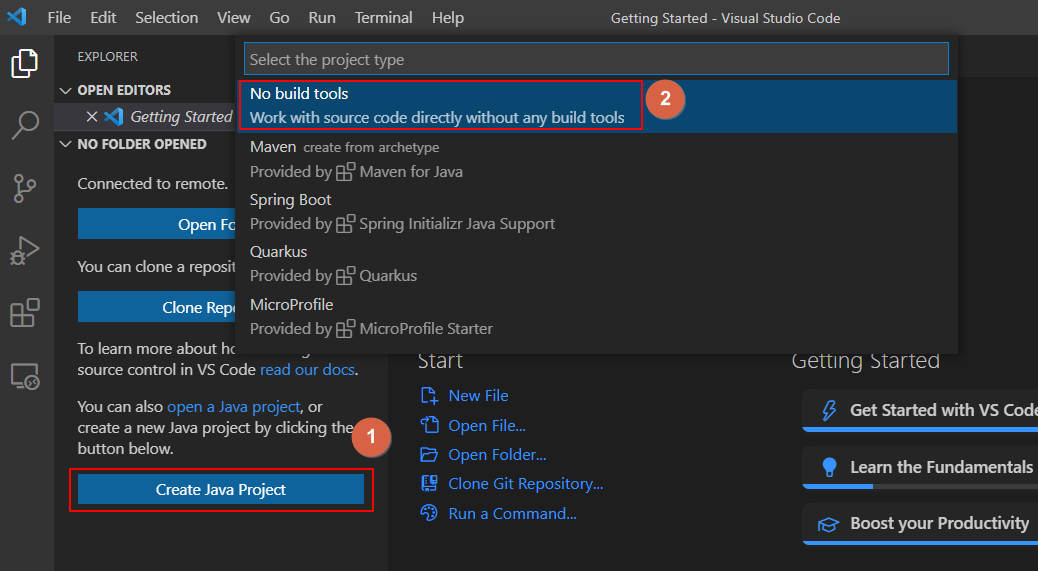The image size is (1038, 571).
Task: Close the Getting Started editor entry
Action: tap(92, 116)
